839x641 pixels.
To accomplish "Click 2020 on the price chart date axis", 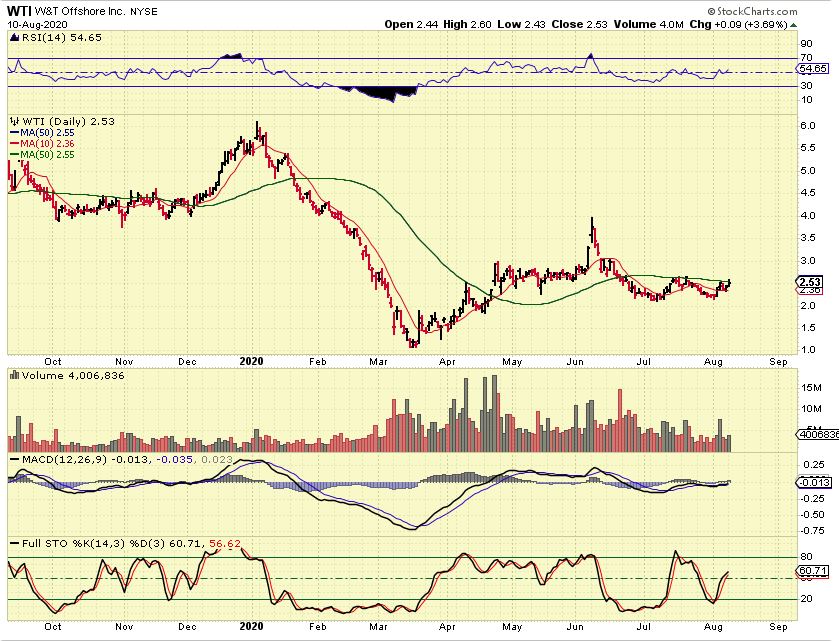I will click(251, 361).
